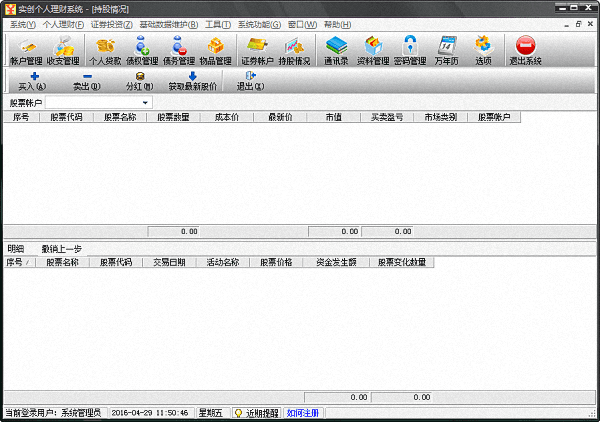Click the 如何注册 link

[x=303, y=412]
